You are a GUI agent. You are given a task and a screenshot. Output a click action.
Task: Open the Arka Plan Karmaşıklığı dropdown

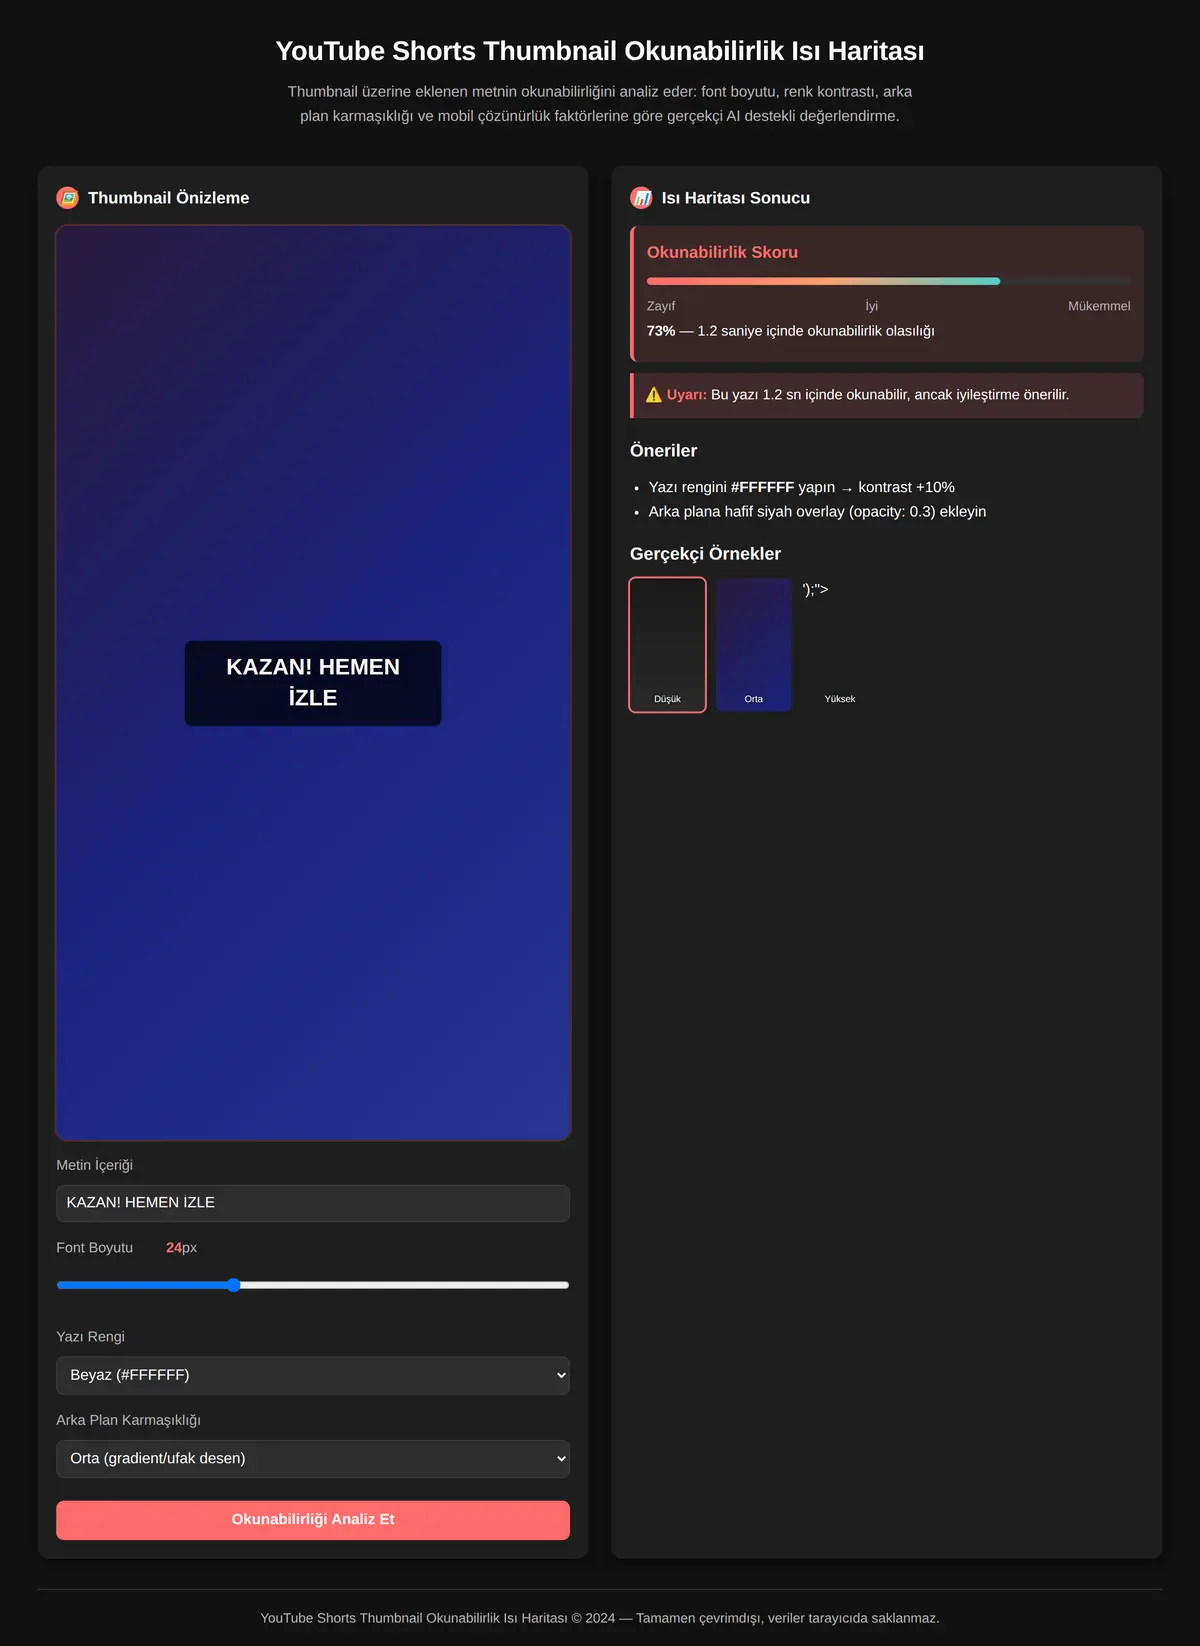click(x=313, y=1459)
